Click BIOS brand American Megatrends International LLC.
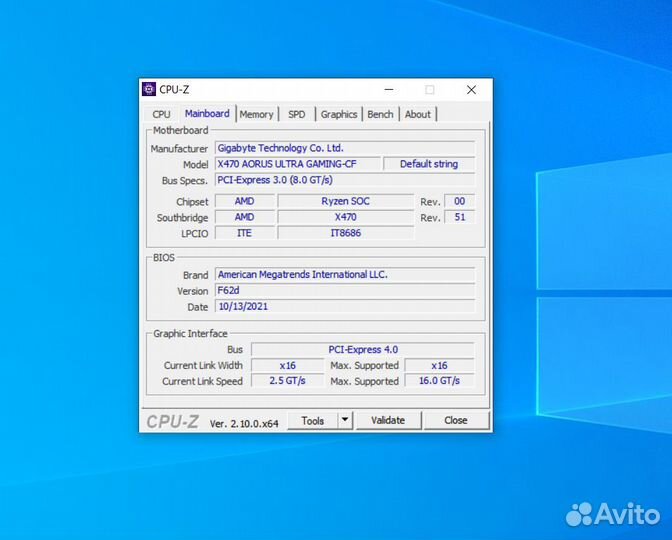Viewport: 672px width, 540px height. click(x=345, y=275)
